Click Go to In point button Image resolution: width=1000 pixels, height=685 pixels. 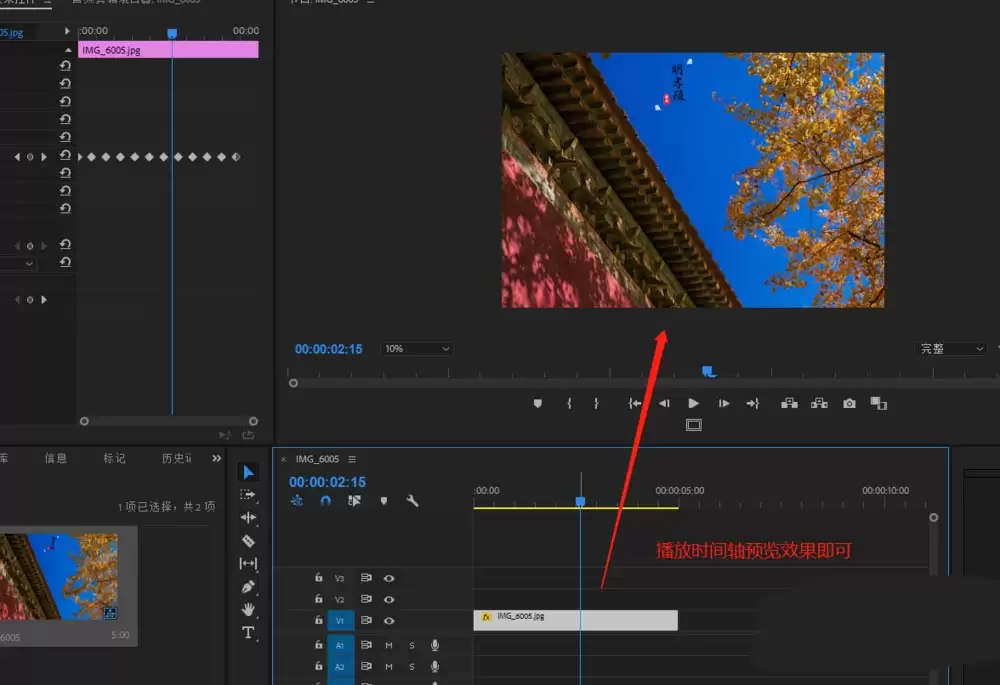point(633,403)
